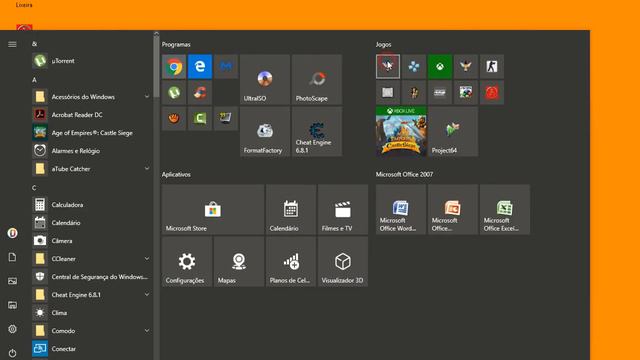The height and width of the screenshot is (360, 640).
Task: Open the Pictures icon in the left rail
Action: point(12,281)
